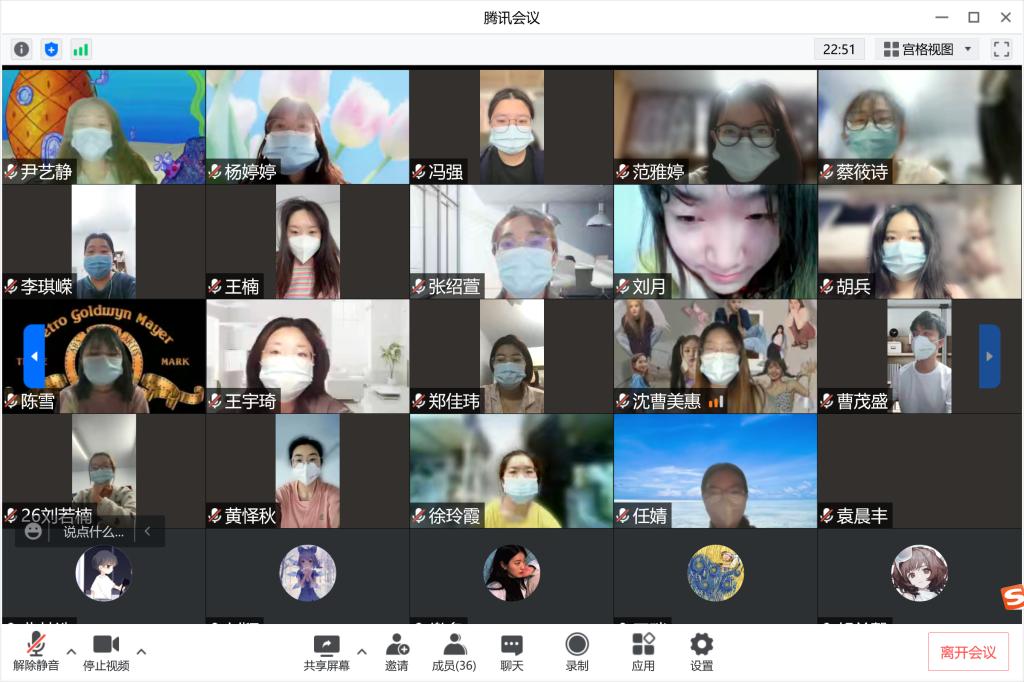Expand video options arrow beside 停止视频

(141, 652)
